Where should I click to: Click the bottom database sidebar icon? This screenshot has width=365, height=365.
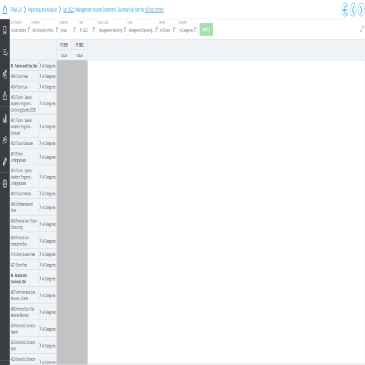[5, 184]
